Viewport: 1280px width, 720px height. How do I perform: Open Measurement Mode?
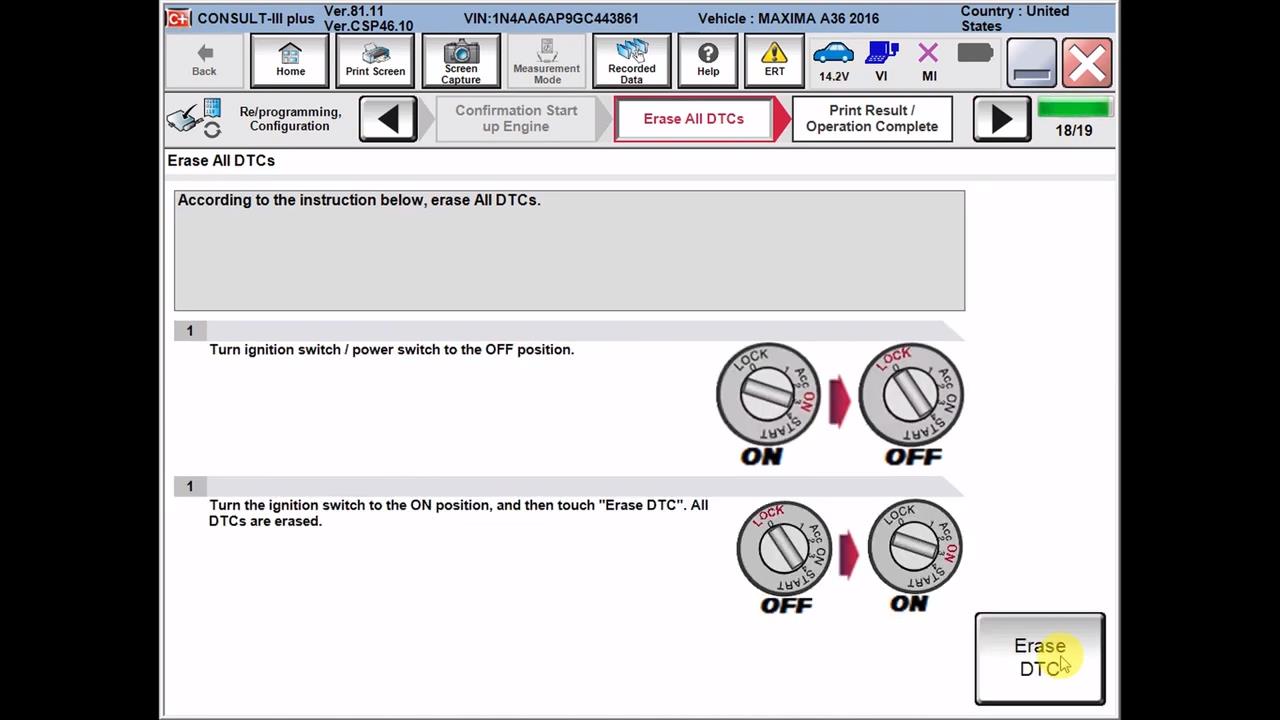click(x=547, y=61)
